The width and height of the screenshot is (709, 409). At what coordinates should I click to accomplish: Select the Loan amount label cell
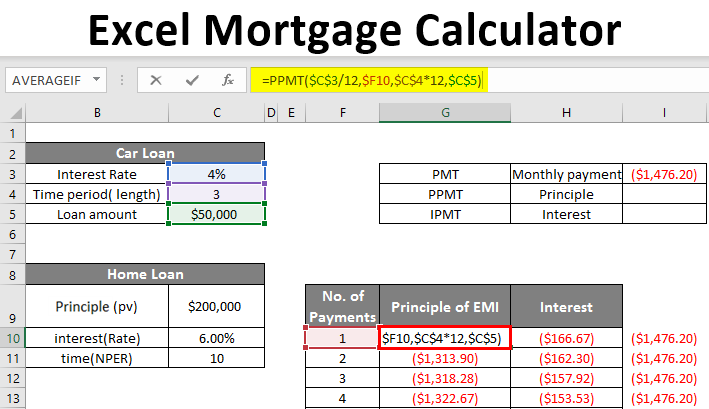(97, 214)
